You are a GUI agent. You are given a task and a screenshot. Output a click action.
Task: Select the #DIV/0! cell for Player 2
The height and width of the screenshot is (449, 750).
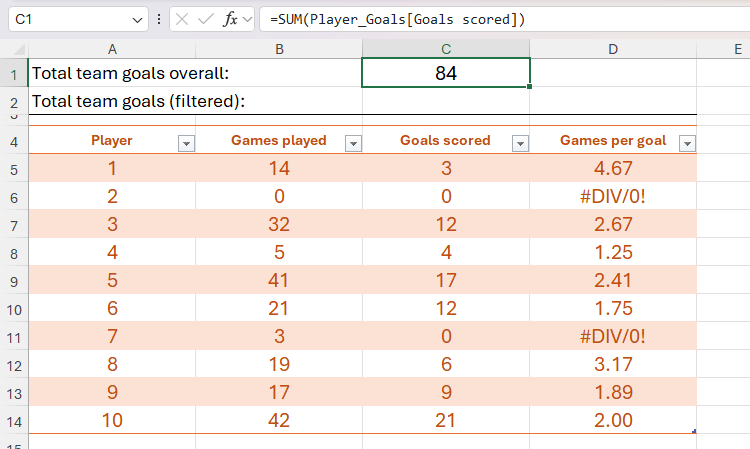[x=612, y=197]
